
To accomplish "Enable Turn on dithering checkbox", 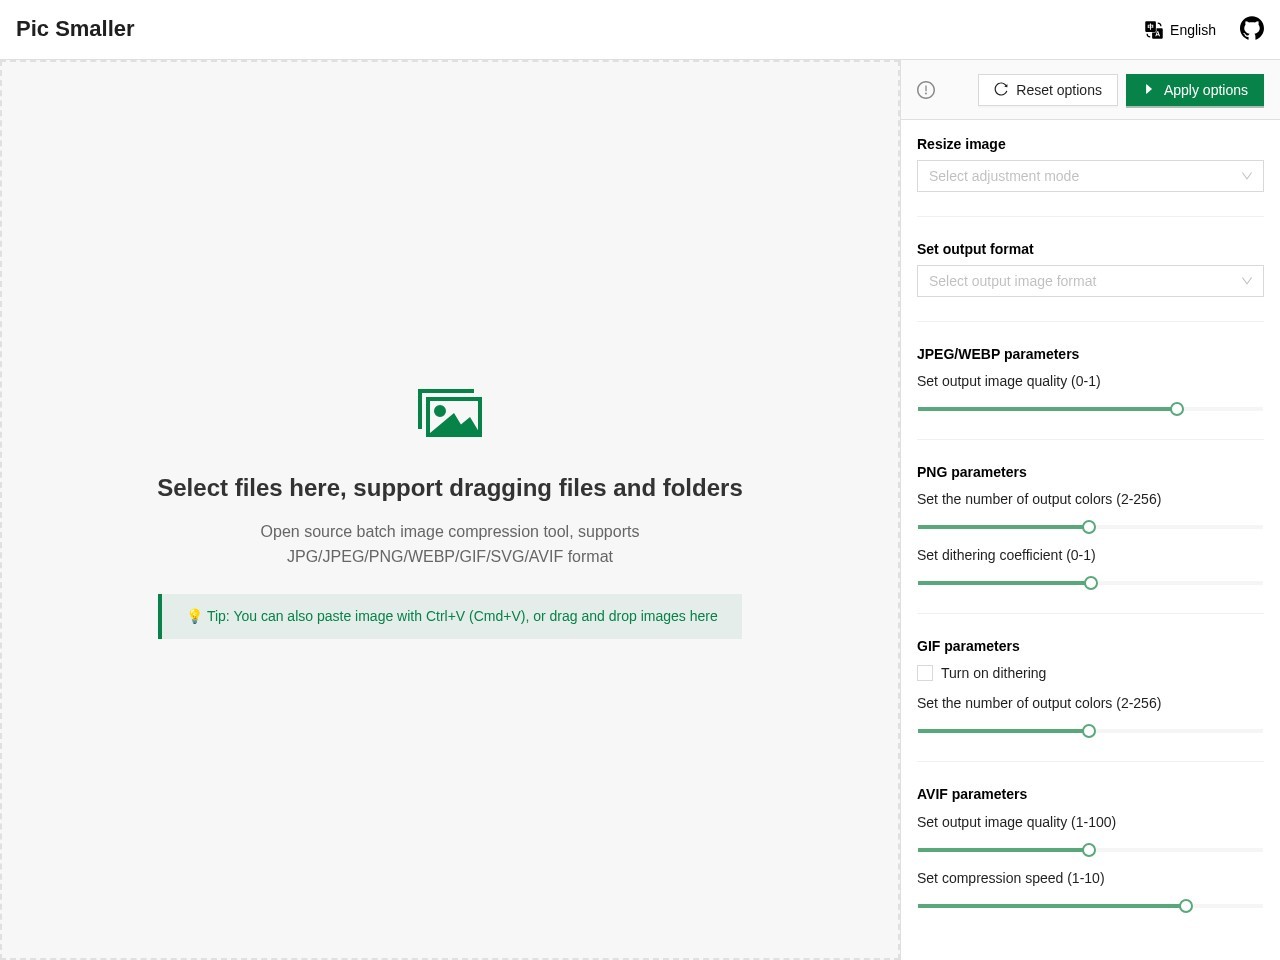I will pyautogui.click(x=925, y=673).
